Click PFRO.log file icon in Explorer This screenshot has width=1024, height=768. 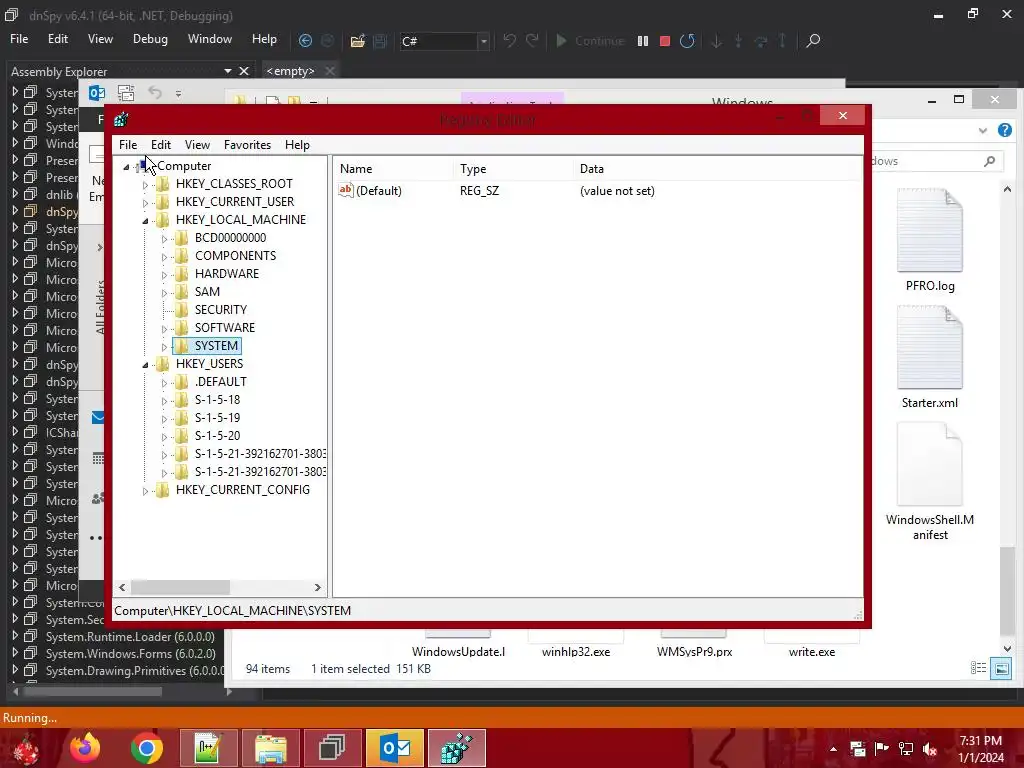[930, 230]
